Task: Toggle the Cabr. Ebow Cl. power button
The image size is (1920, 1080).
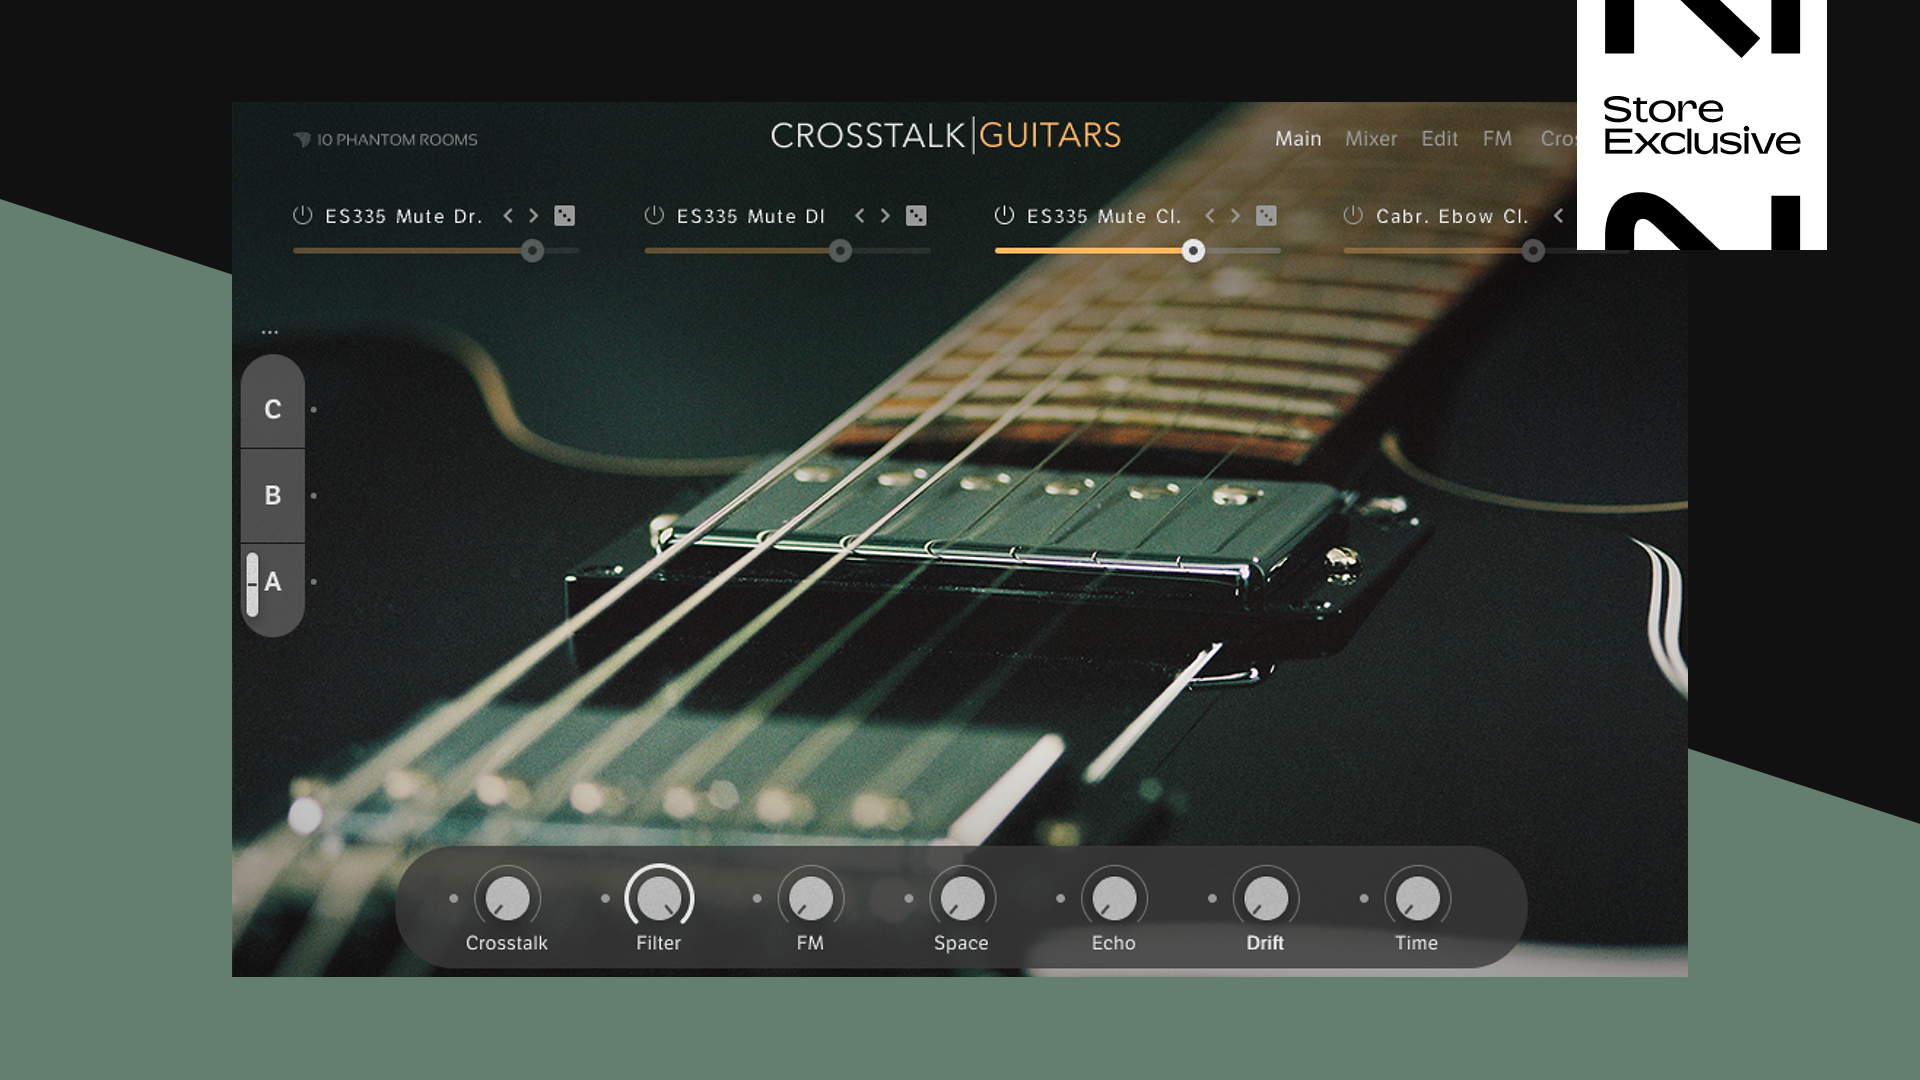Action: tap(1352, 215)
